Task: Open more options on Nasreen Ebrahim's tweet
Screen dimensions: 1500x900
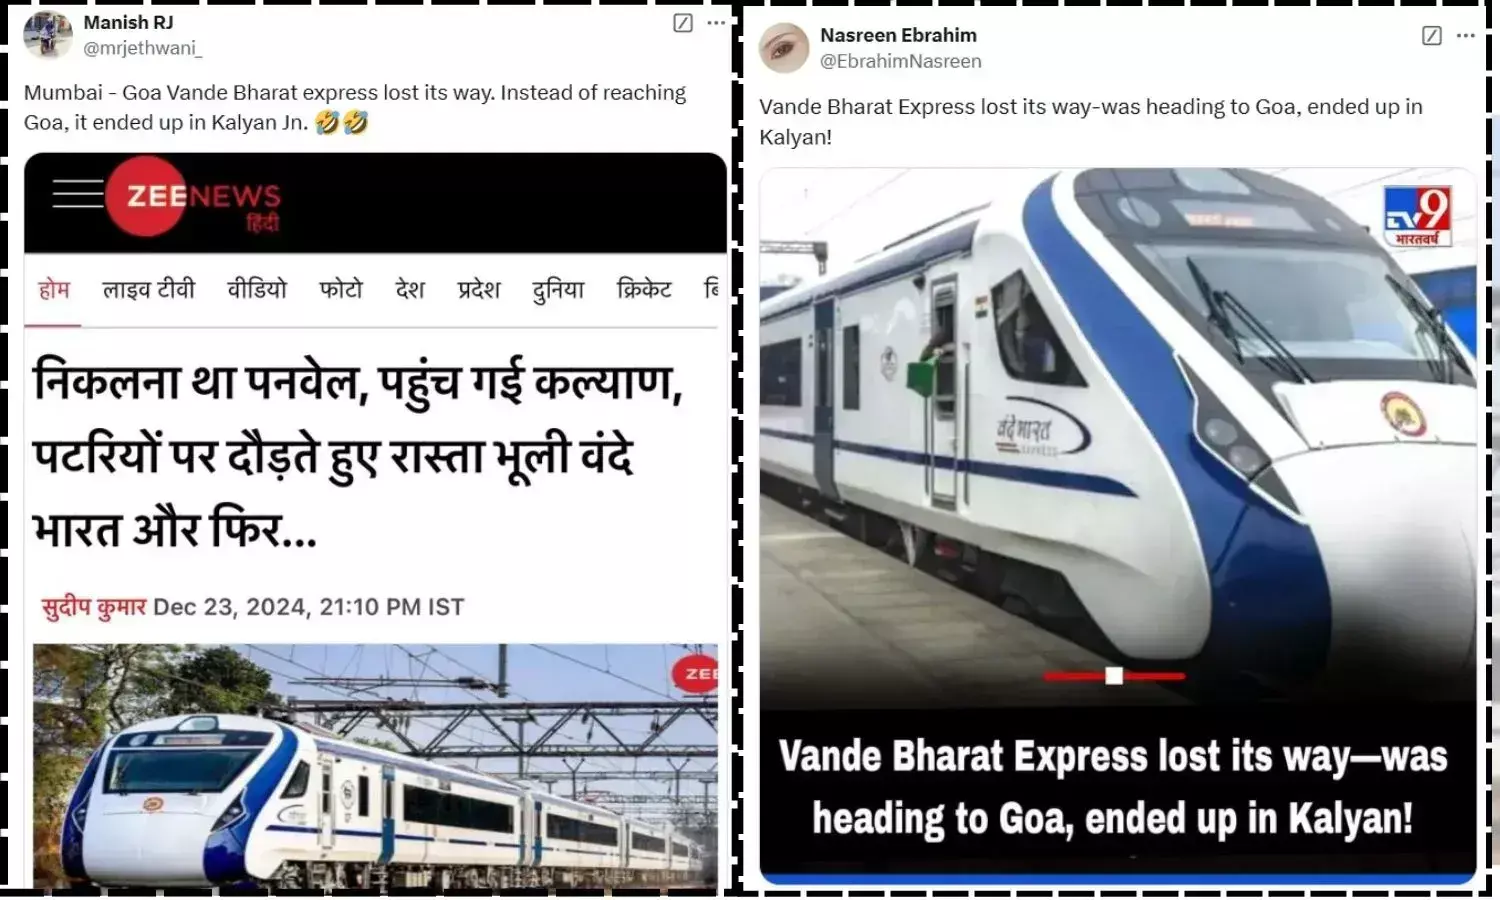Action: (1466, 36)
